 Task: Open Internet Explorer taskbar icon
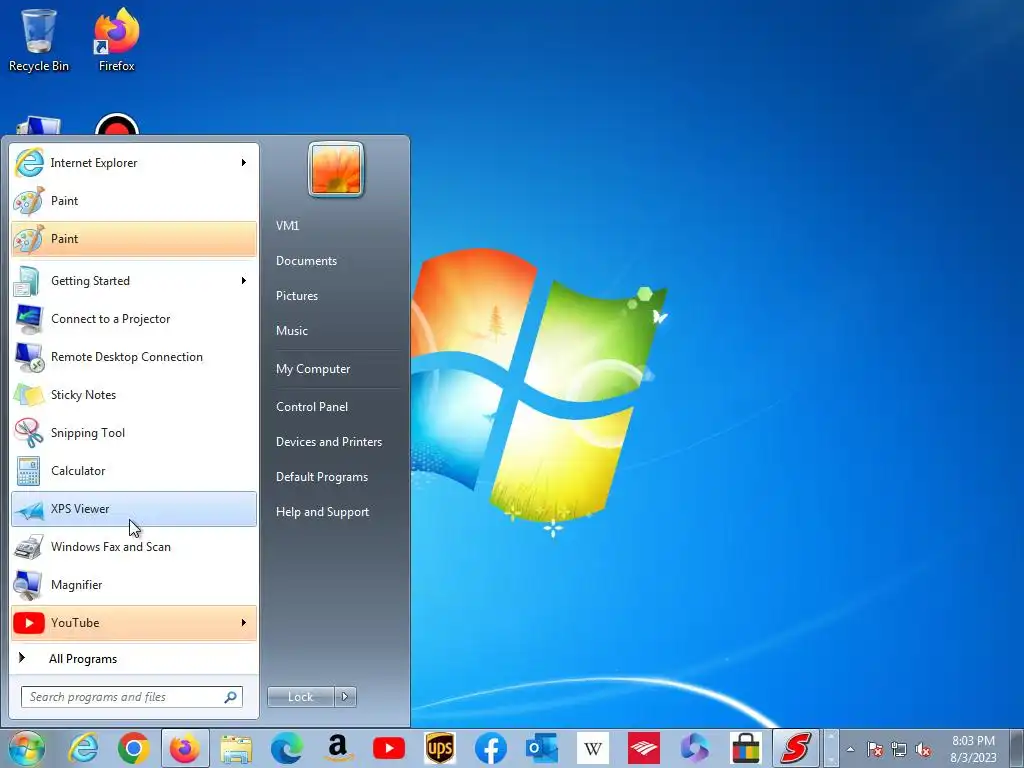coord(84,748)
